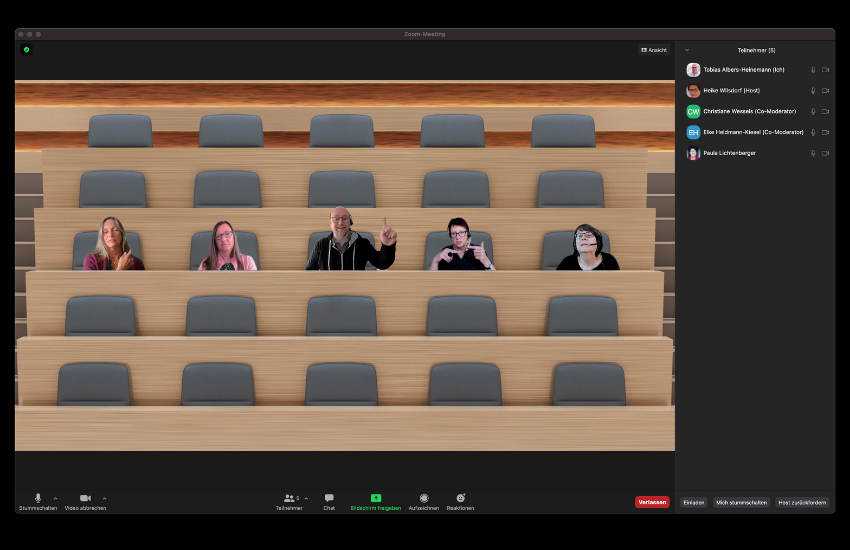Click the blue EH avatar
The width and height of the screenshot is (850, 550).
[693, 132]
